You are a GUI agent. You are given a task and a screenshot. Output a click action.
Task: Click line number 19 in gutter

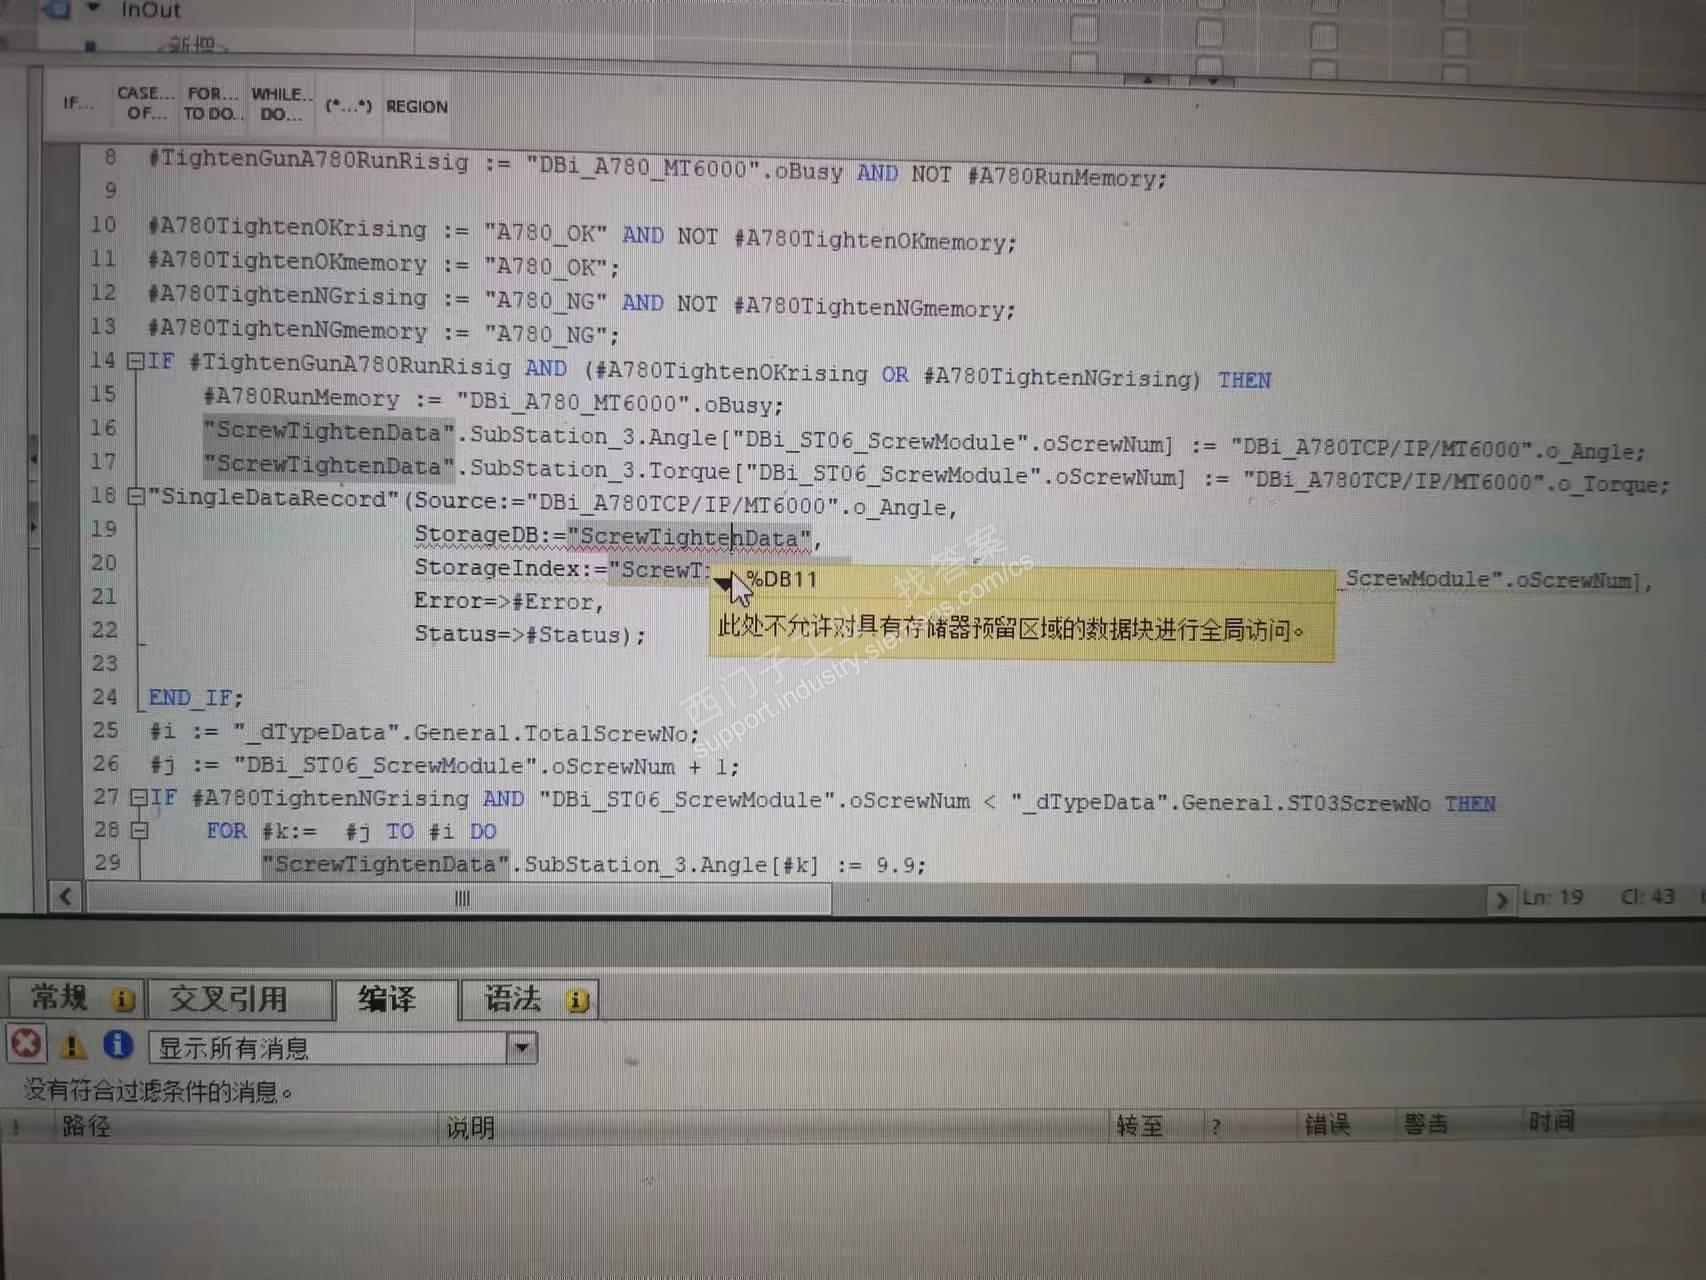coord(104,529)
